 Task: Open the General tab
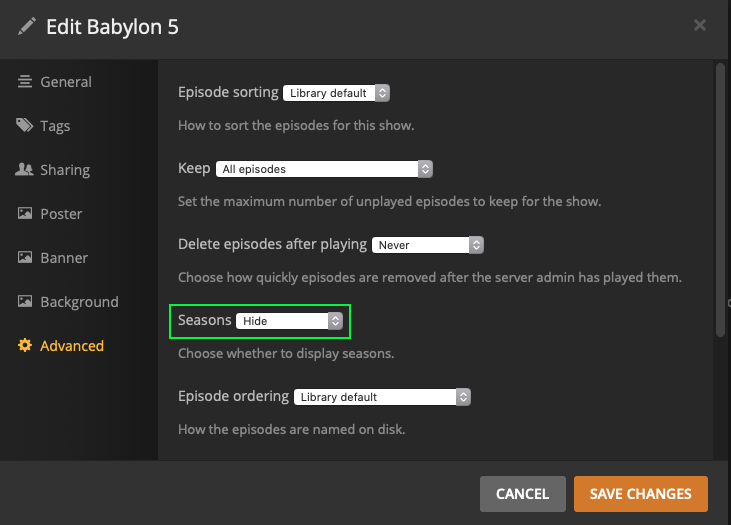[66, 82]
